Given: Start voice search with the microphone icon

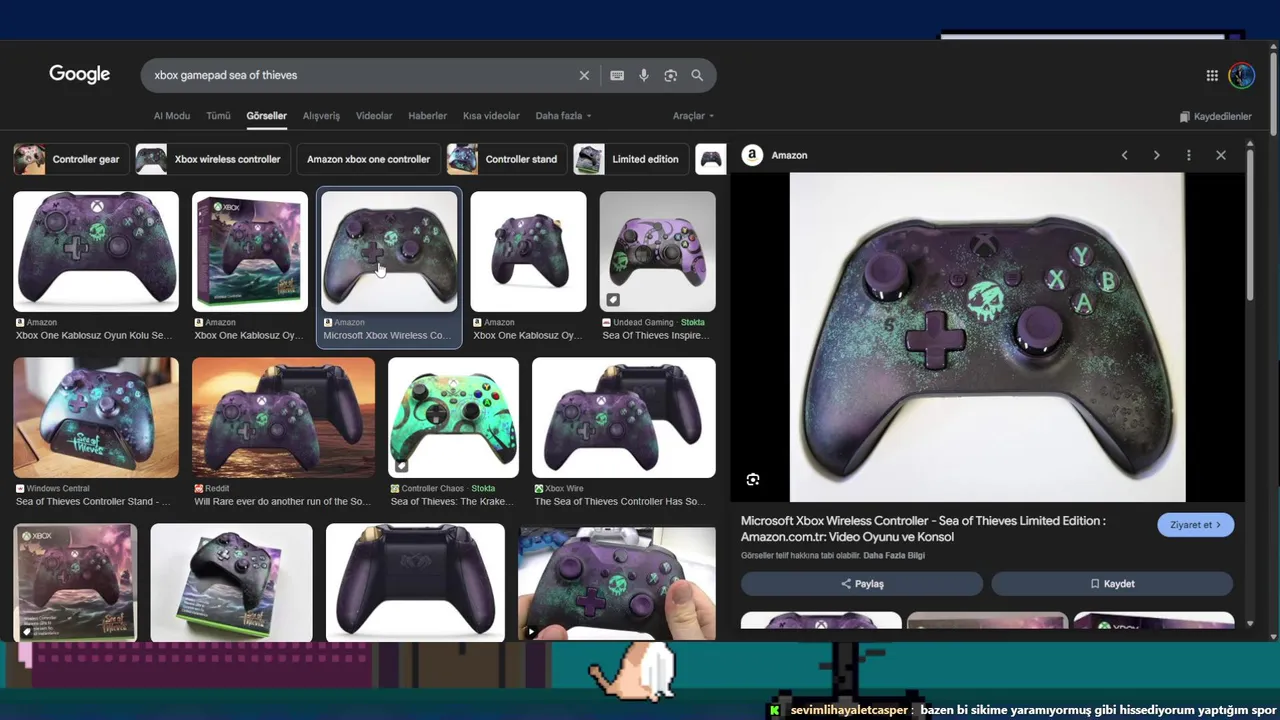Looking at the screenshot, I should pyautogui.click(x=644, y=75).
